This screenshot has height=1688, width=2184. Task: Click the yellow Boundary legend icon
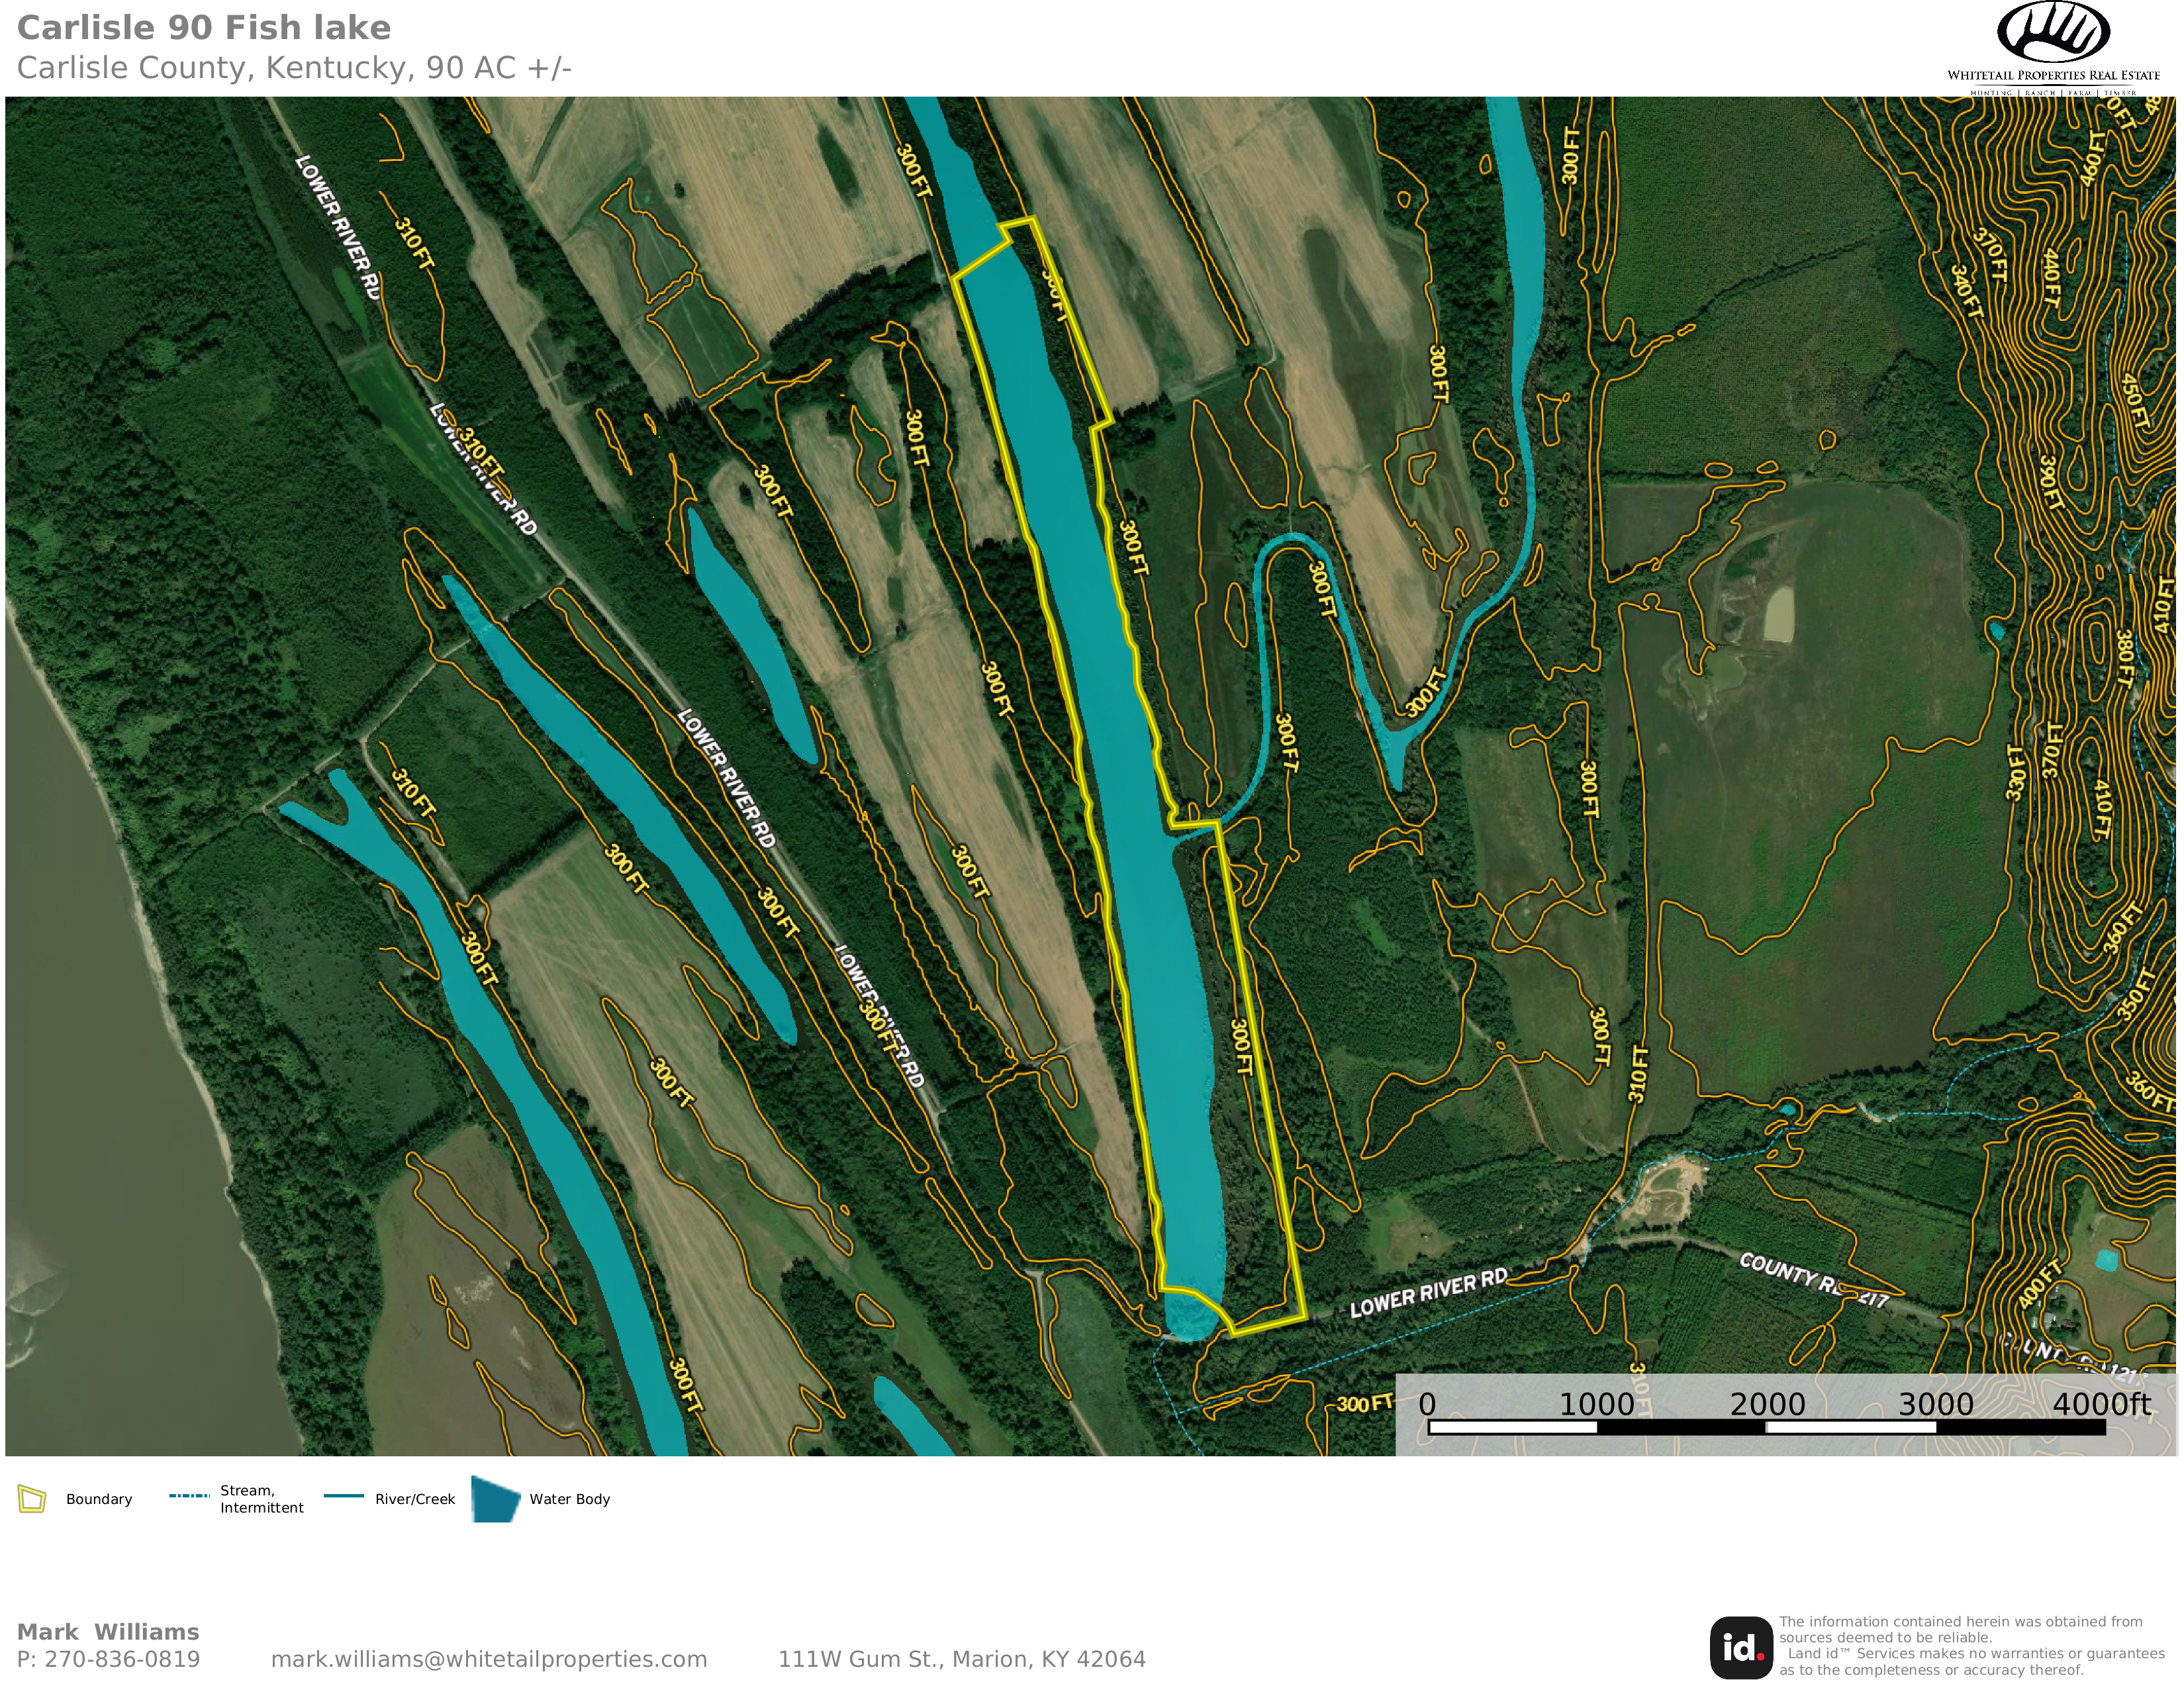coord(32,1499)
